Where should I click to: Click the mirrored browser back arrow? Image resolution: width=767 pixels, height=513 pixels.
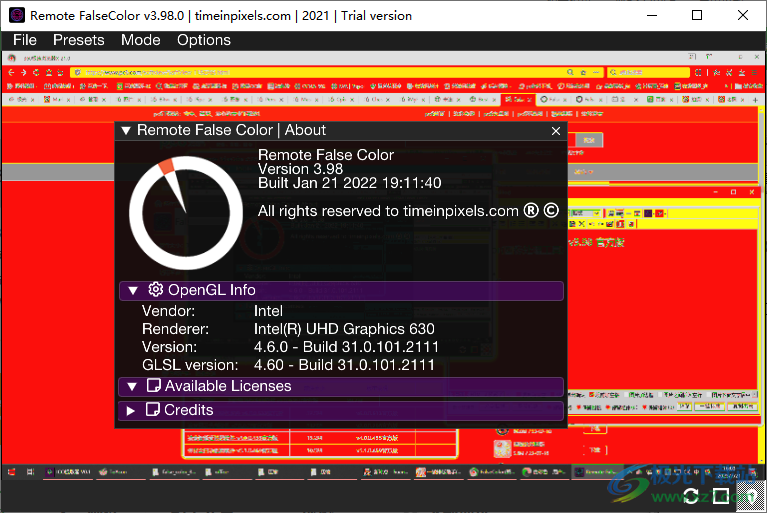[x=11, y=72]
